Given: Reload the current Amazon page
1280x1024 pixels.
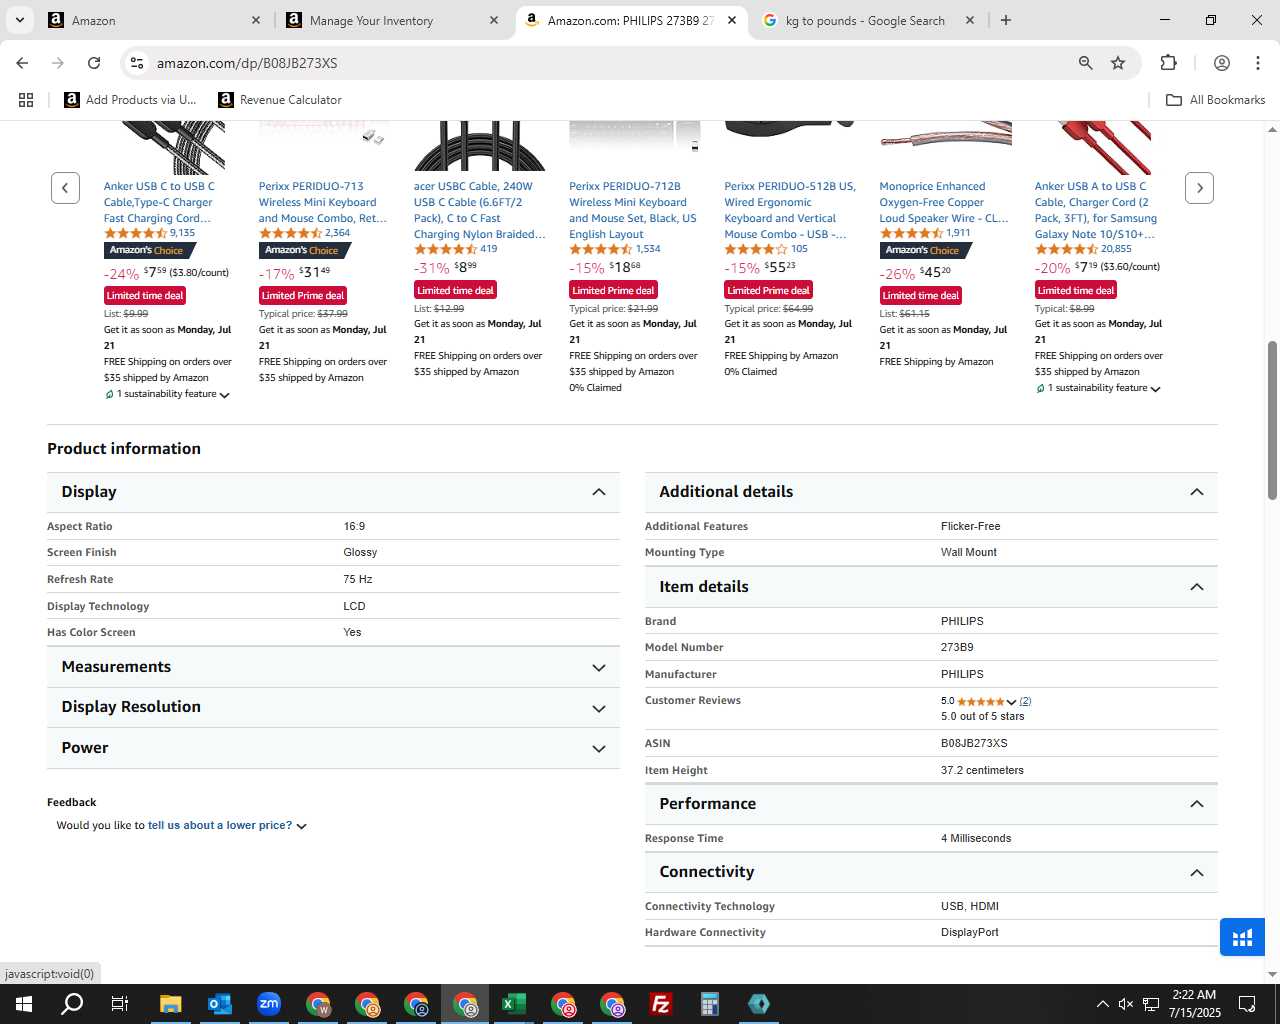Looking at the screenshot, I should 94,63.
